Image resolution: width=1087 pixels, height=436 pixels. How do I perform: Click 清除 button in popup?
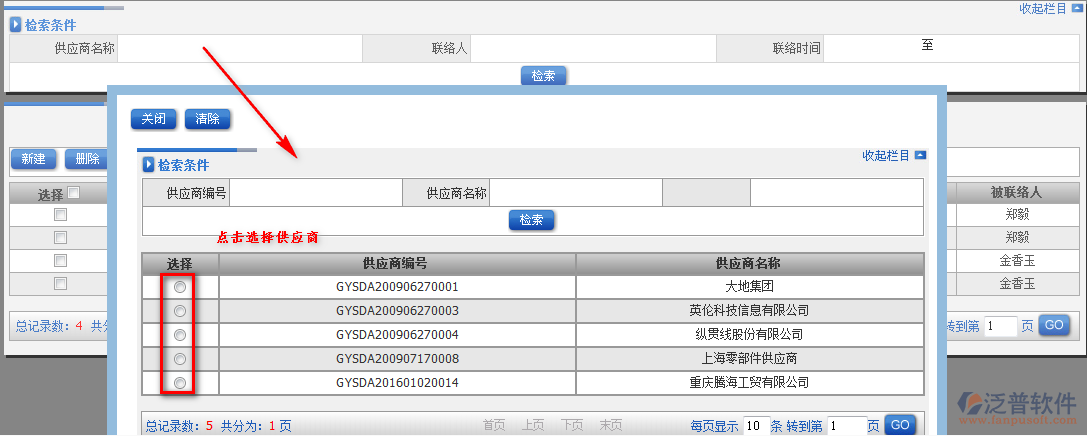pos(207,119)
